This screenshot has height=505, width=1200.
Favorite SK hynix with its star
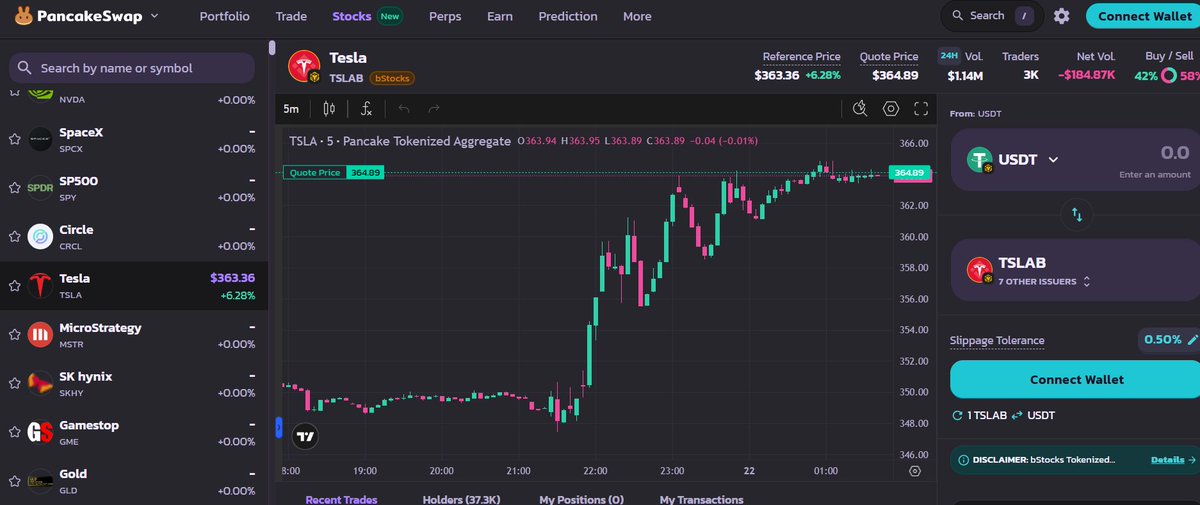14,384
